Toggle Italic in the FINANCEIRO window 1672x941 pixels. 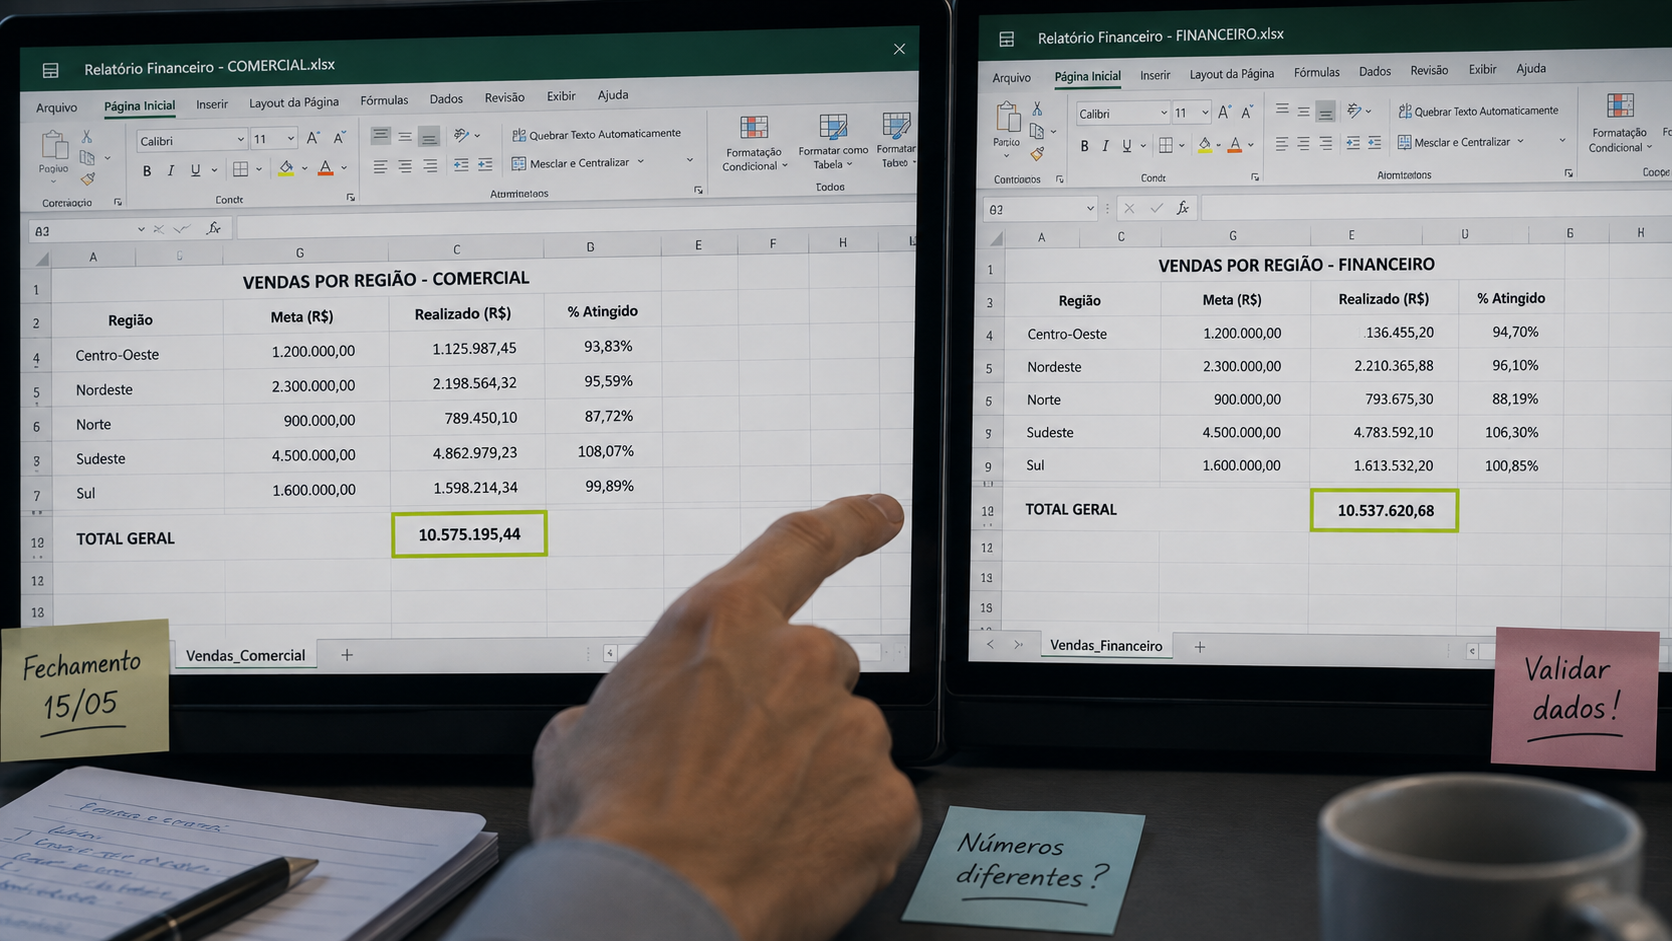coord(1105,146)
